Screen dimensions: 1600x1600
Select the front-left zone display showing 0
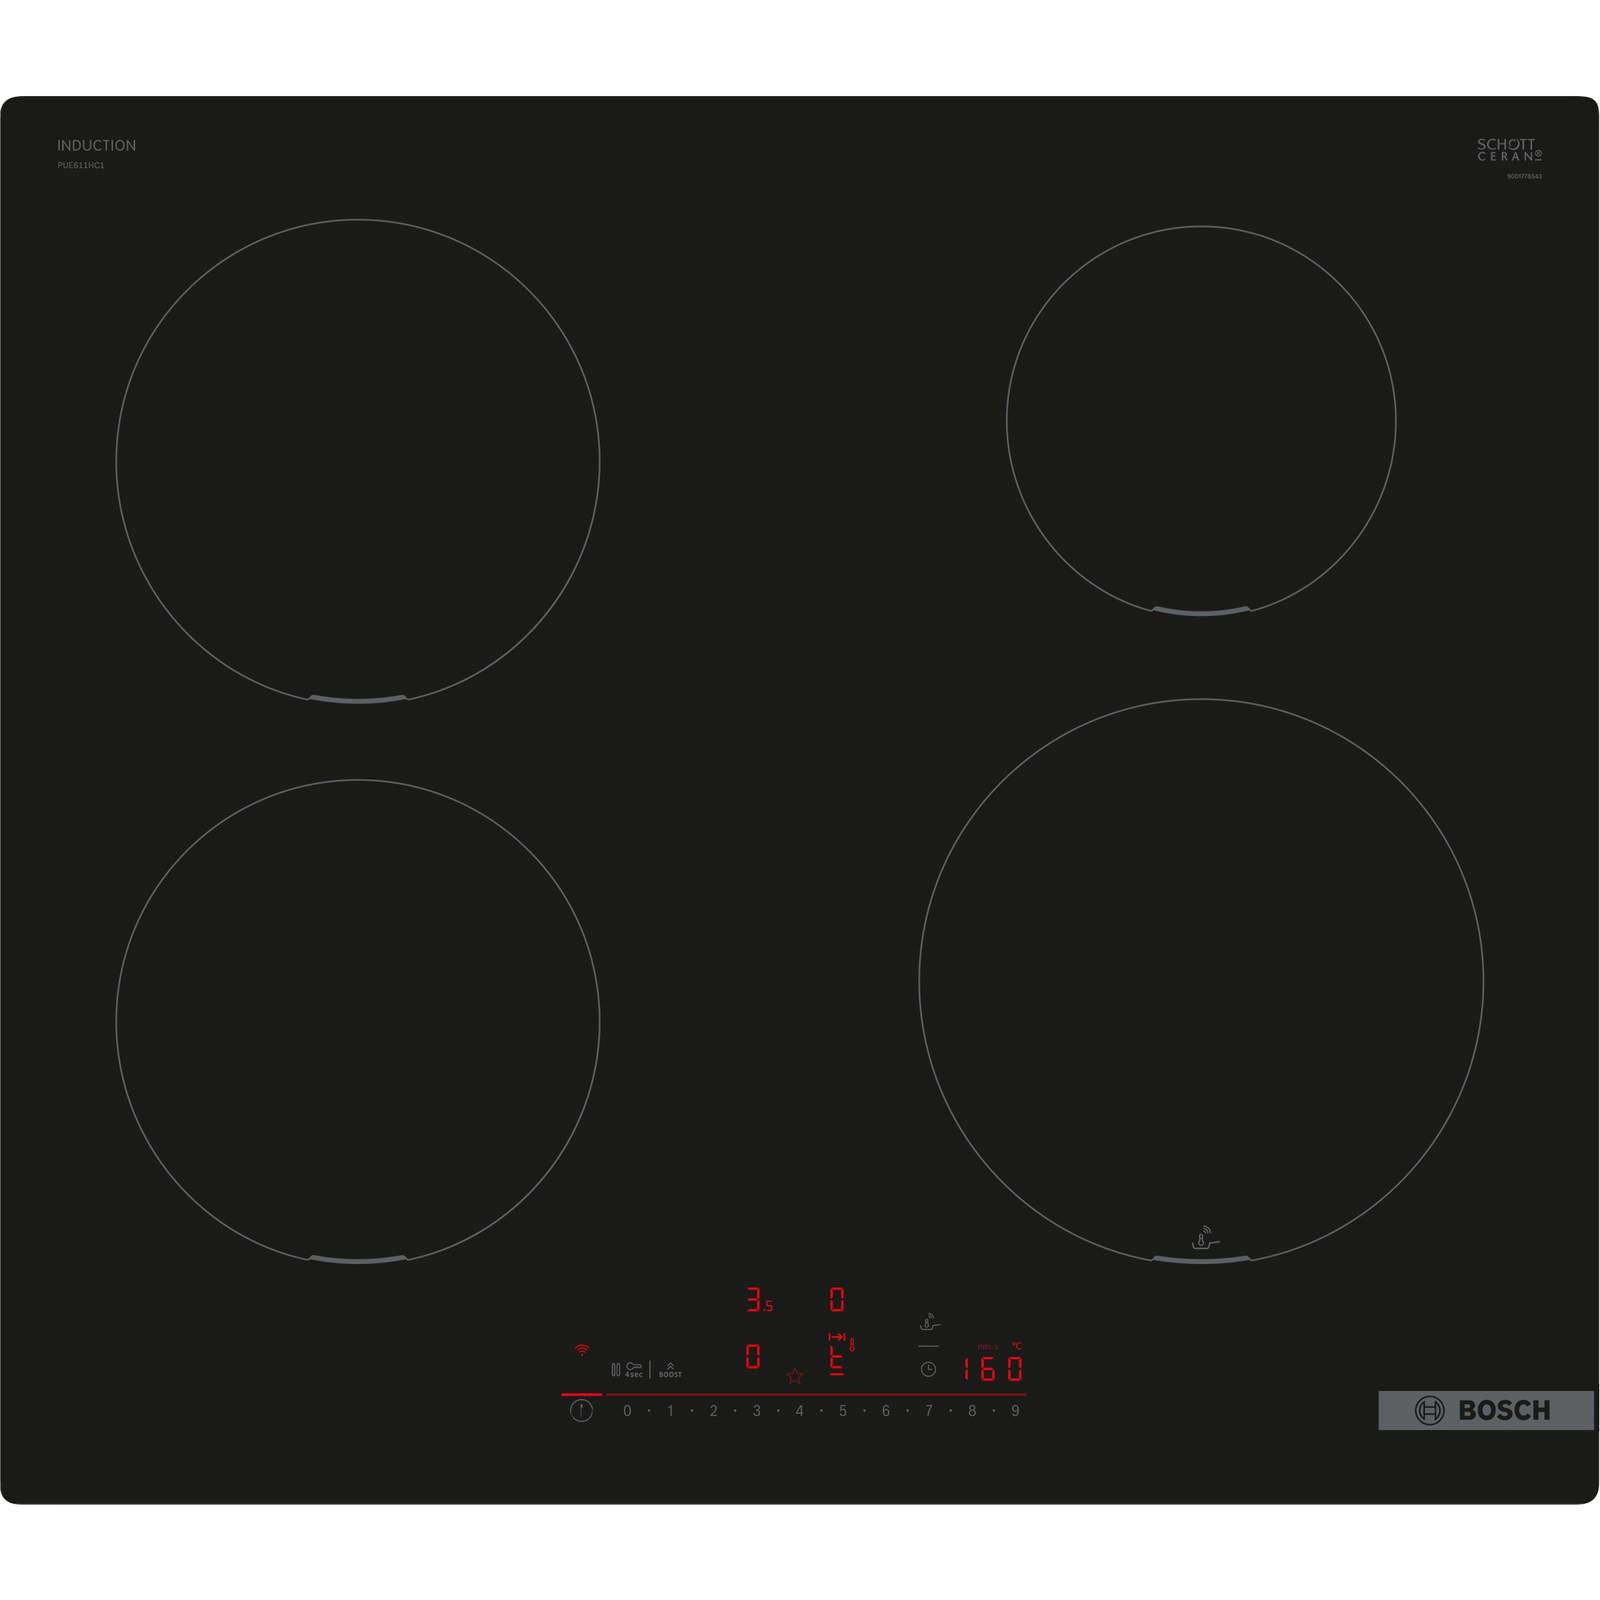tap(753, 1357)
